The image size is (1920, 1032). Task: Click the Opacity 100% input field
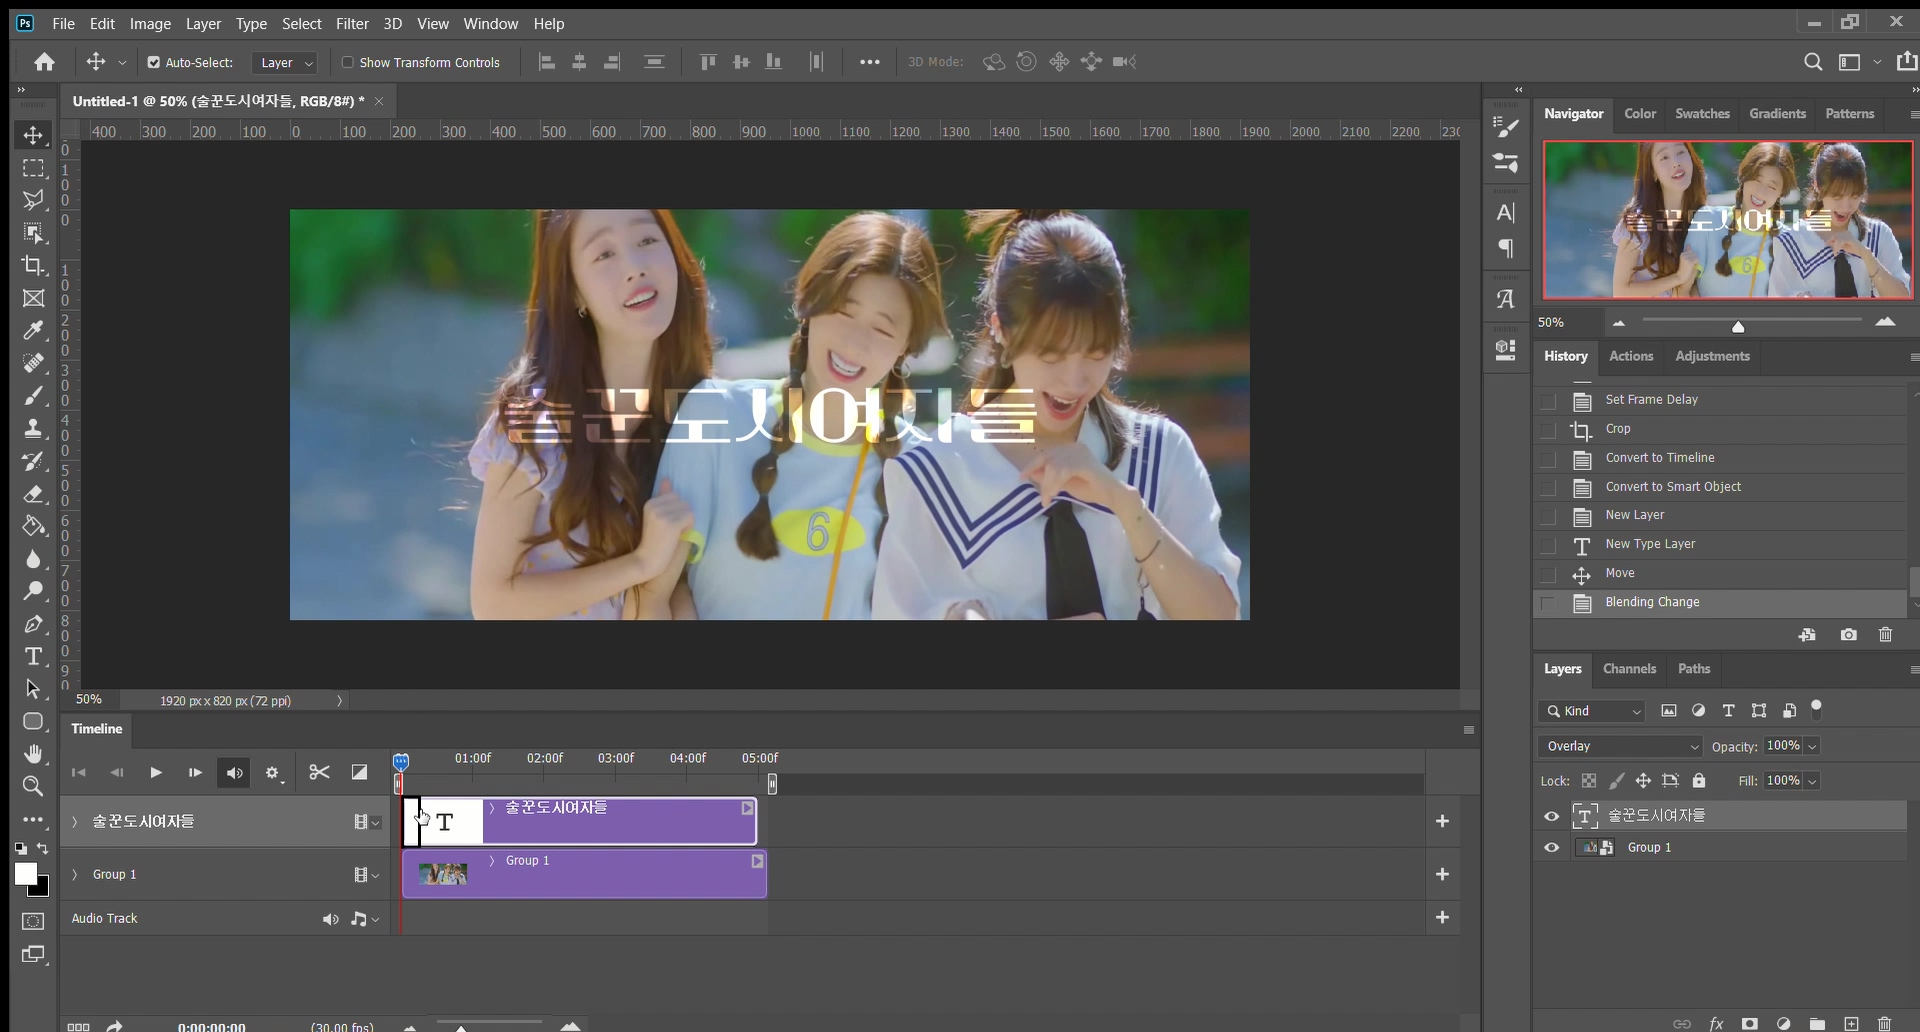(x=1783, y=746)
